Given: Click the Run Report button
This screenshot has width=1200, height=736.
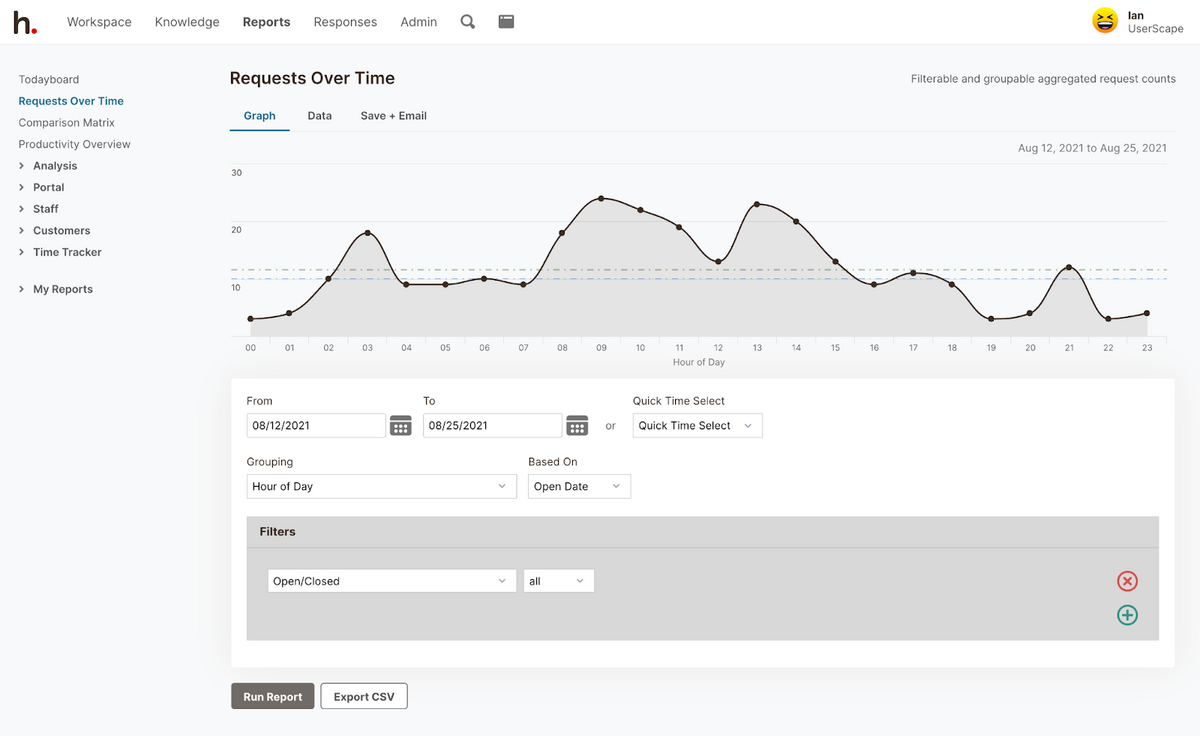Looking at the screenshot, I should [x=273, y=696].
